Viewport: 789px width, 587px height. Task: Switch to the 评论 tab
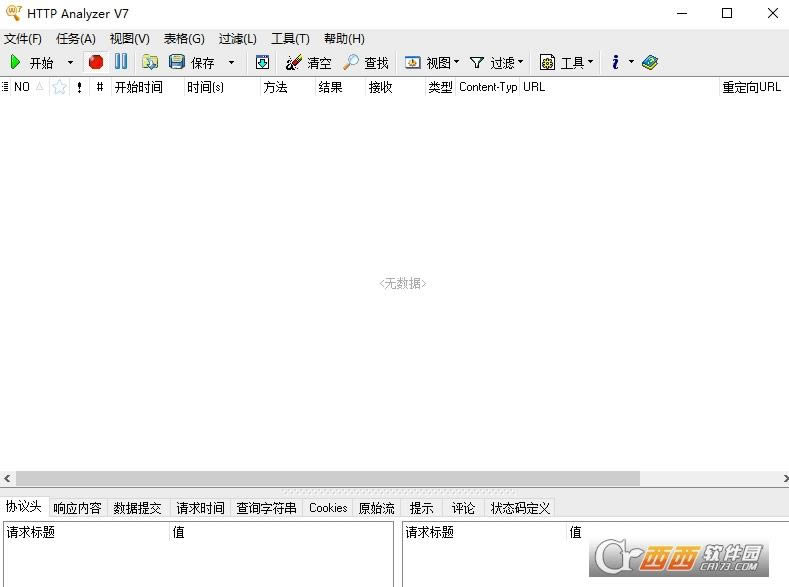click(x=463, y=508)
